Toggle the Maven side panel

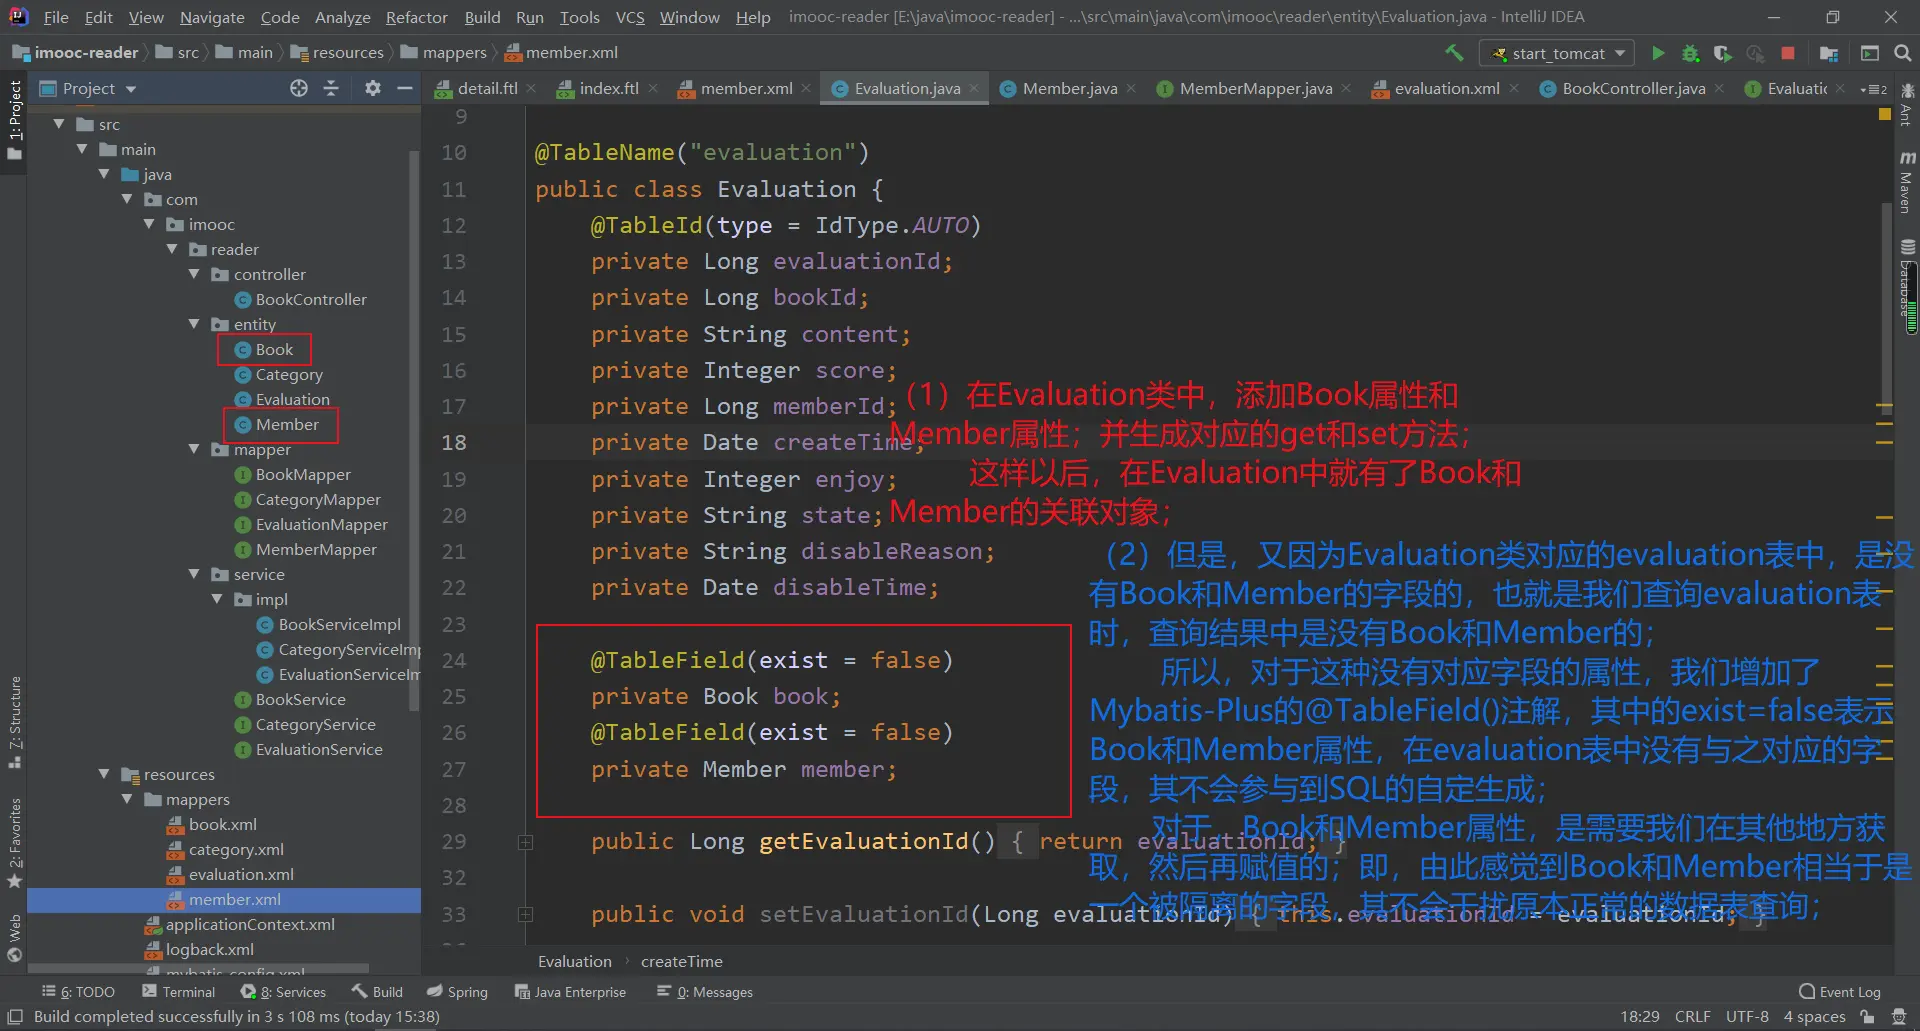click(1906, 184)
